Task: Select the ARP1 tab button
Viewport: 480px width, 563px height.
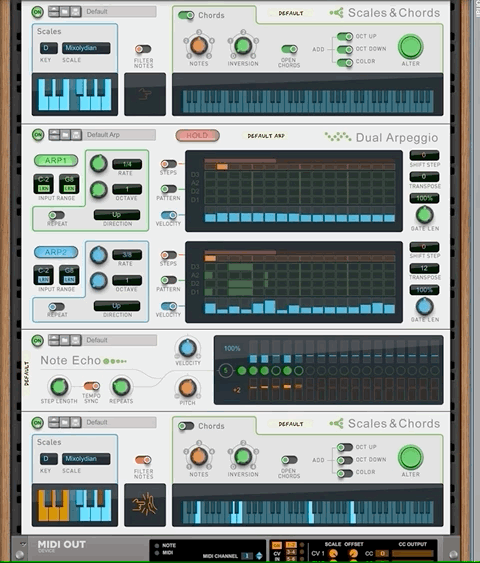Action: click(56, 160)
